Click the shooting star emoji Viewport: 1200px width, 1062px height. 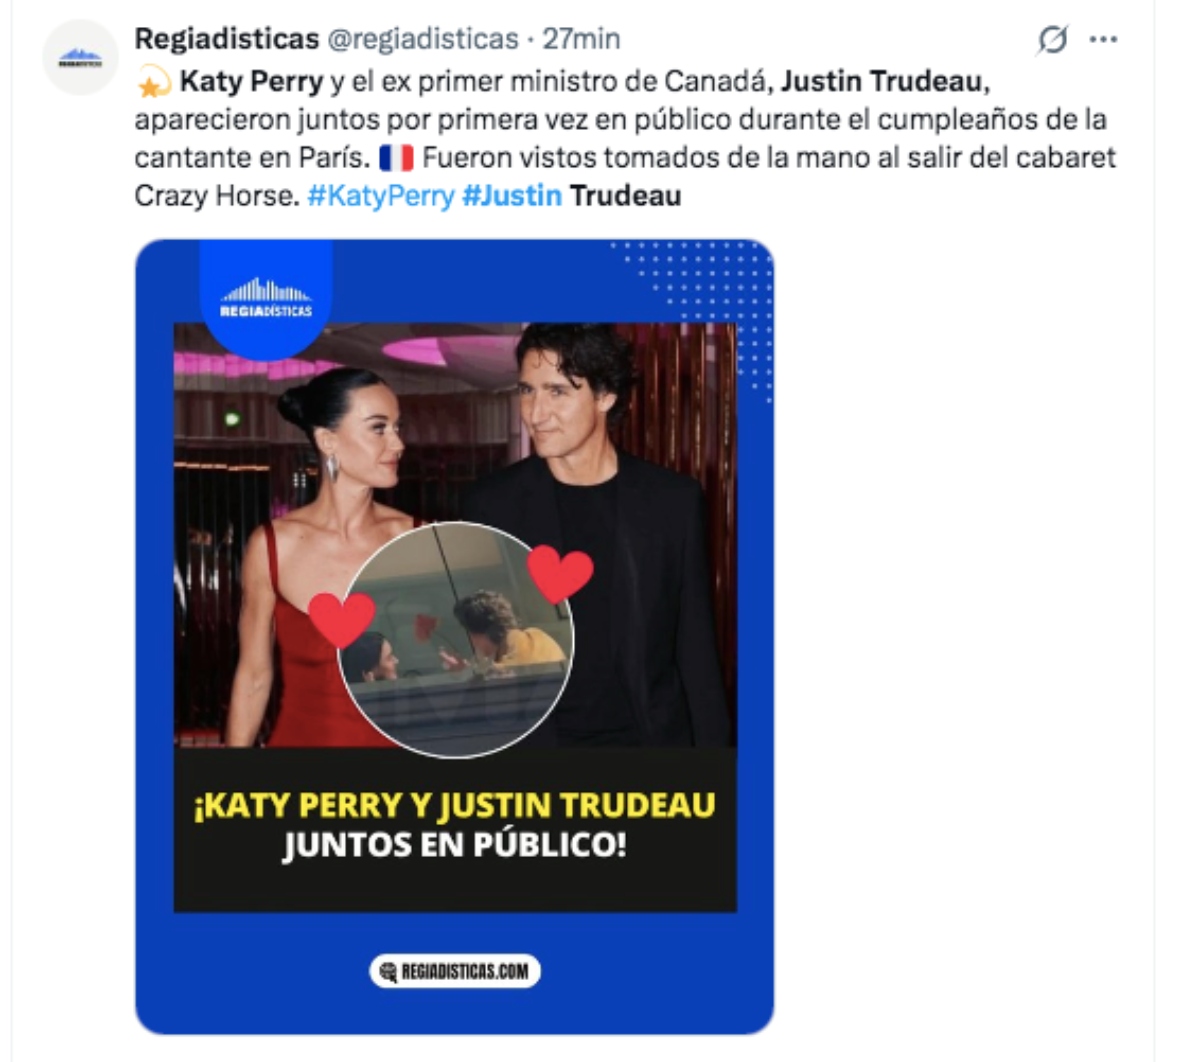click(x=153, y=82)
